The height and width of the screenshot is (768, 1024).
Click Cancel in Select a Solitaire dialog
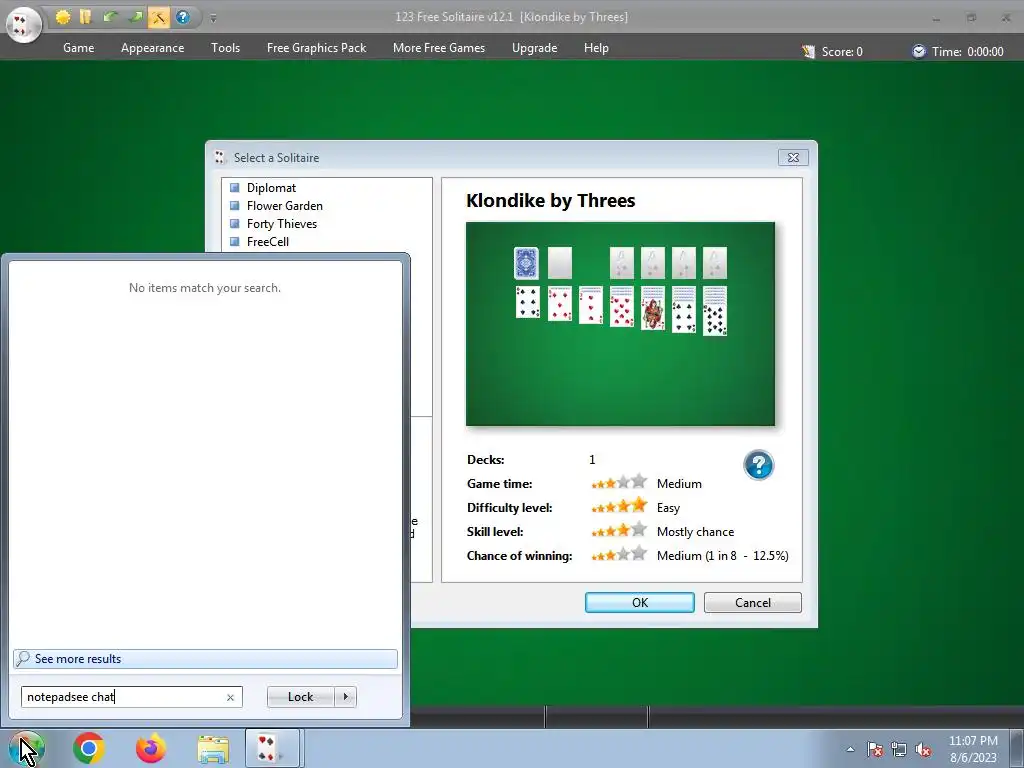click(752, 602)
